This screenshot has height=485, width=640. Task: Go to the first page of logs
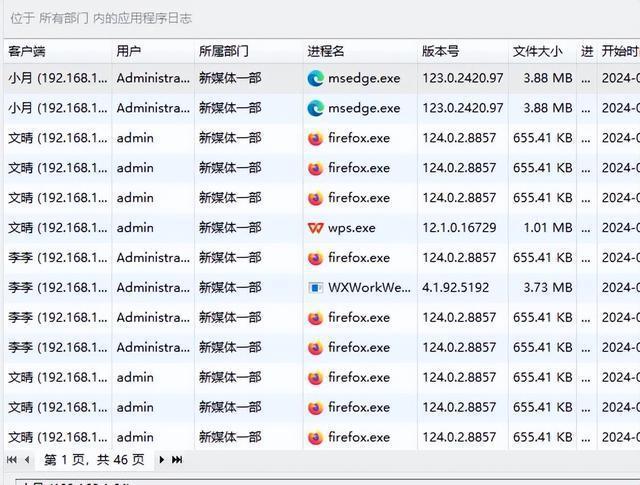pyautogui.click(x=12, y=460)
